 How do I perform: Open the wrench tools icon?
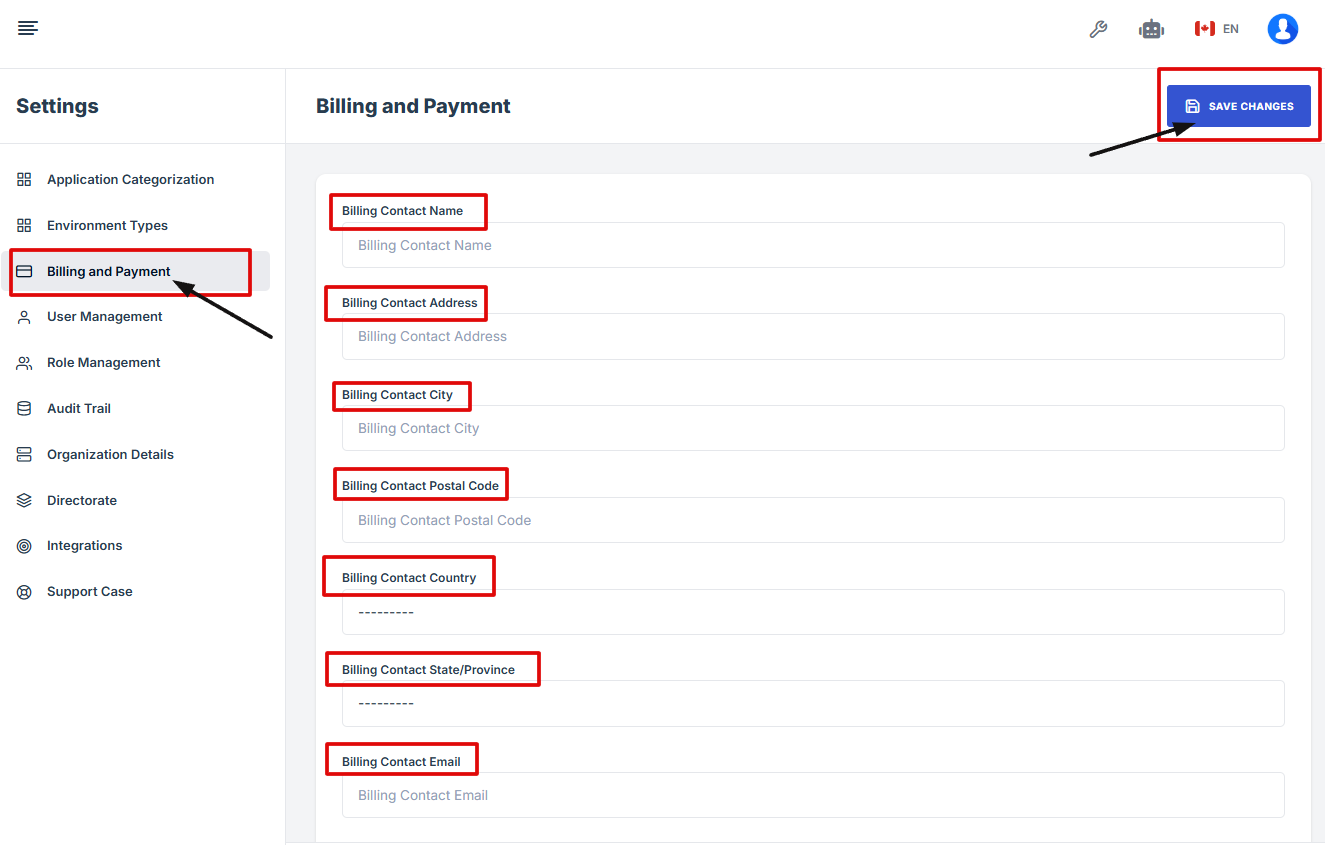pos(1098,29)
